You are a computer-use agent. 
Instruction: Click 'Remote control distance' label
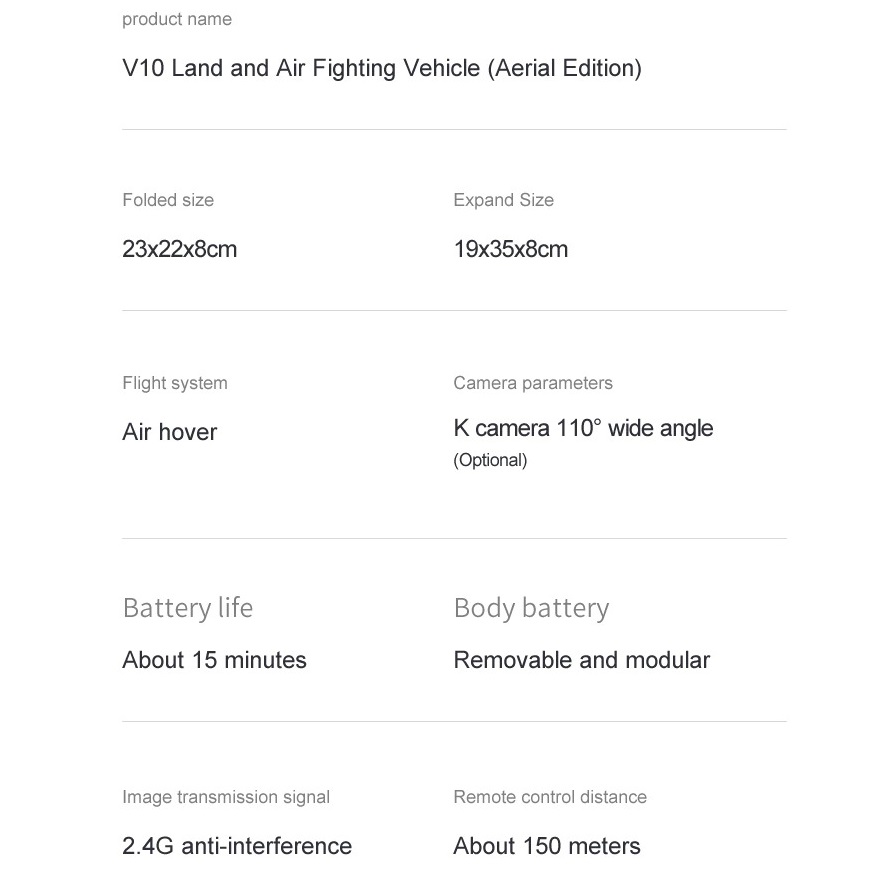tap(550, 797)
